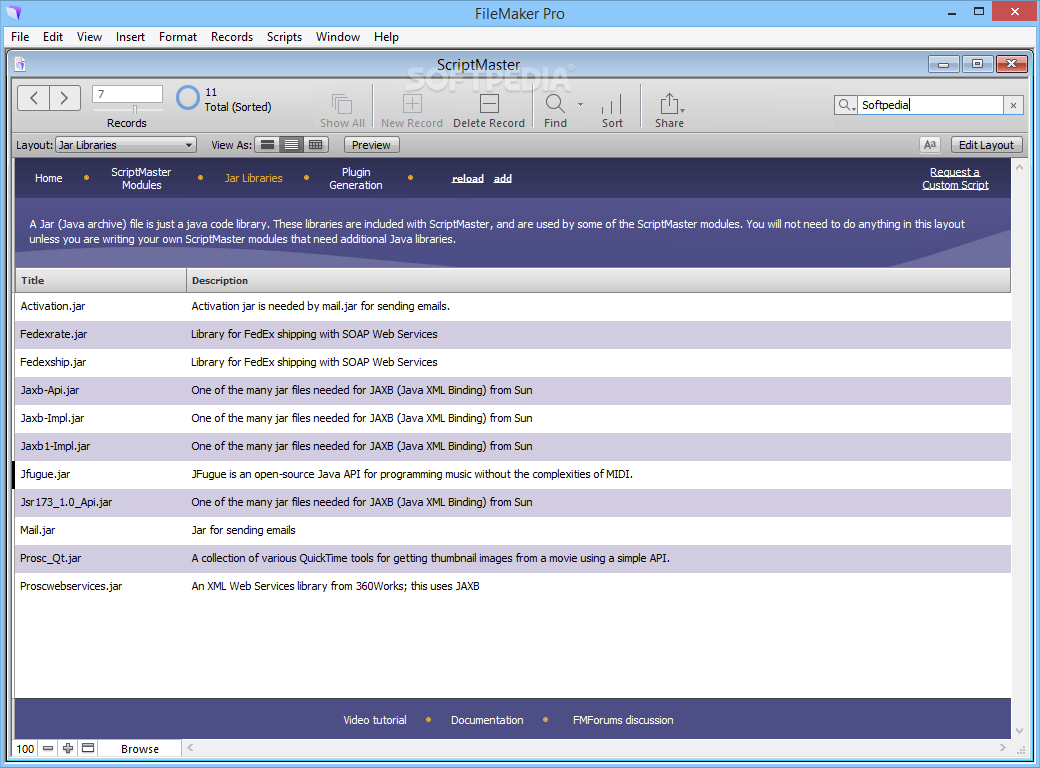
Task: Open the quick find search options arrow
Action: (854, 108)
